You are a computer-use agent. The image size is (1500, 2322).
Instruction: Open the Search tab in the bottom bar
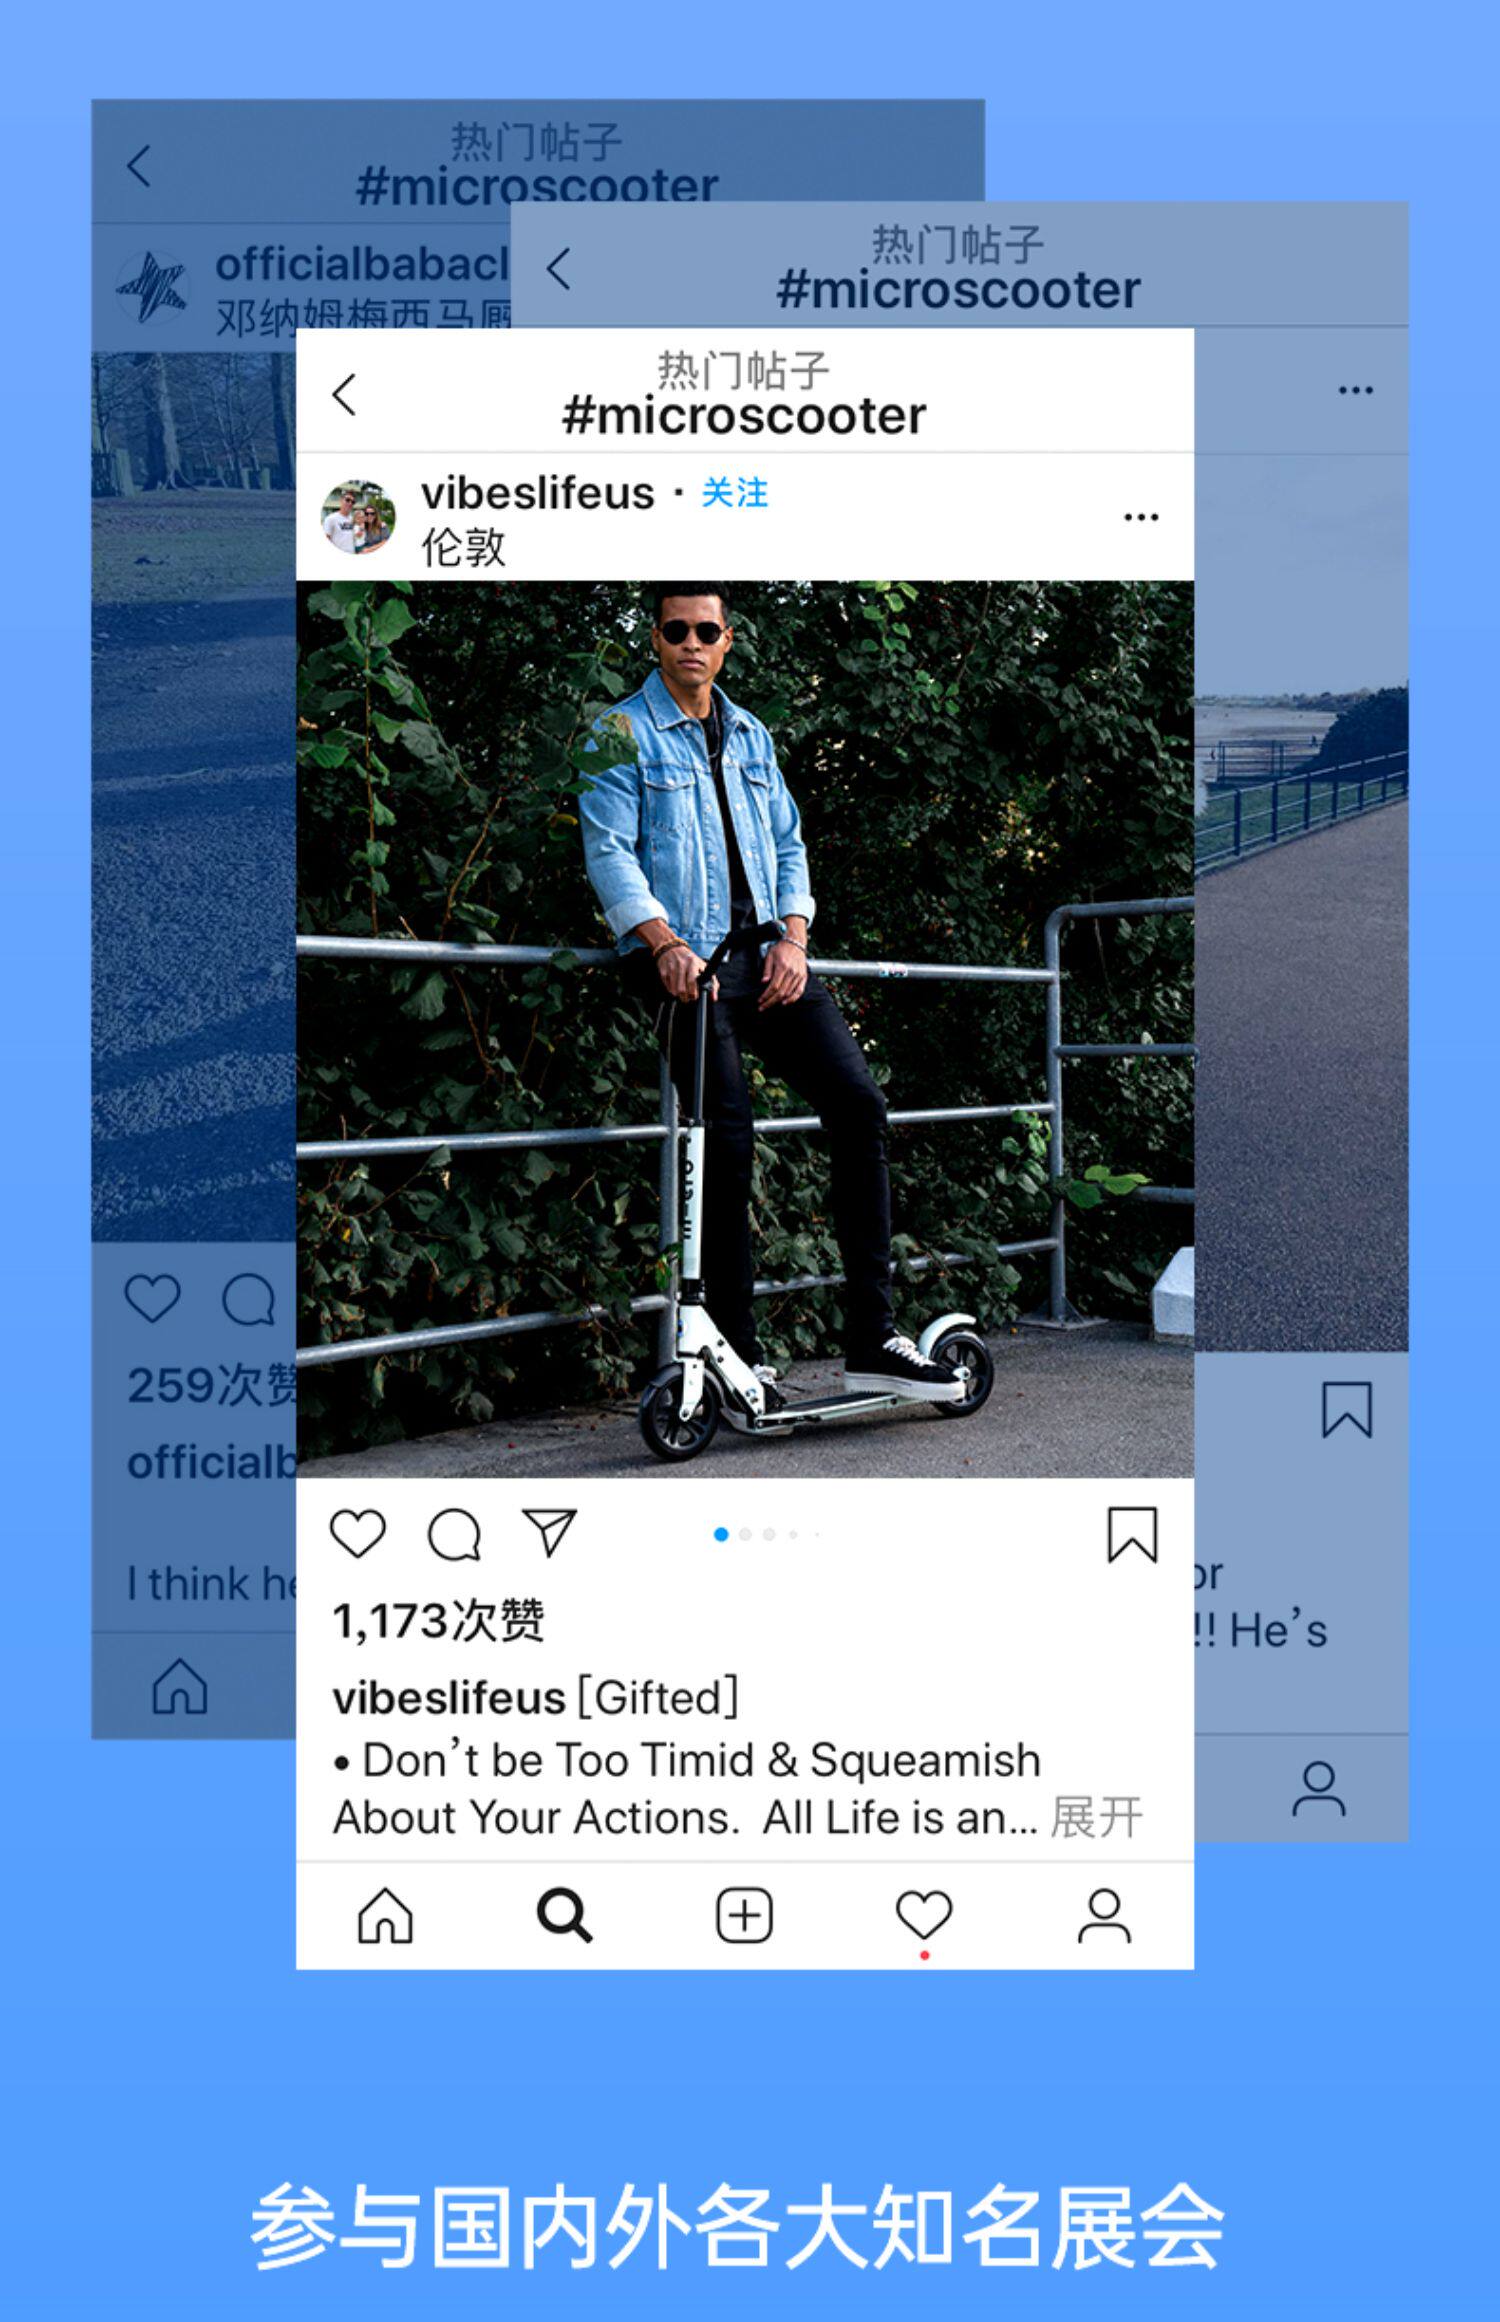(565, 1916)
